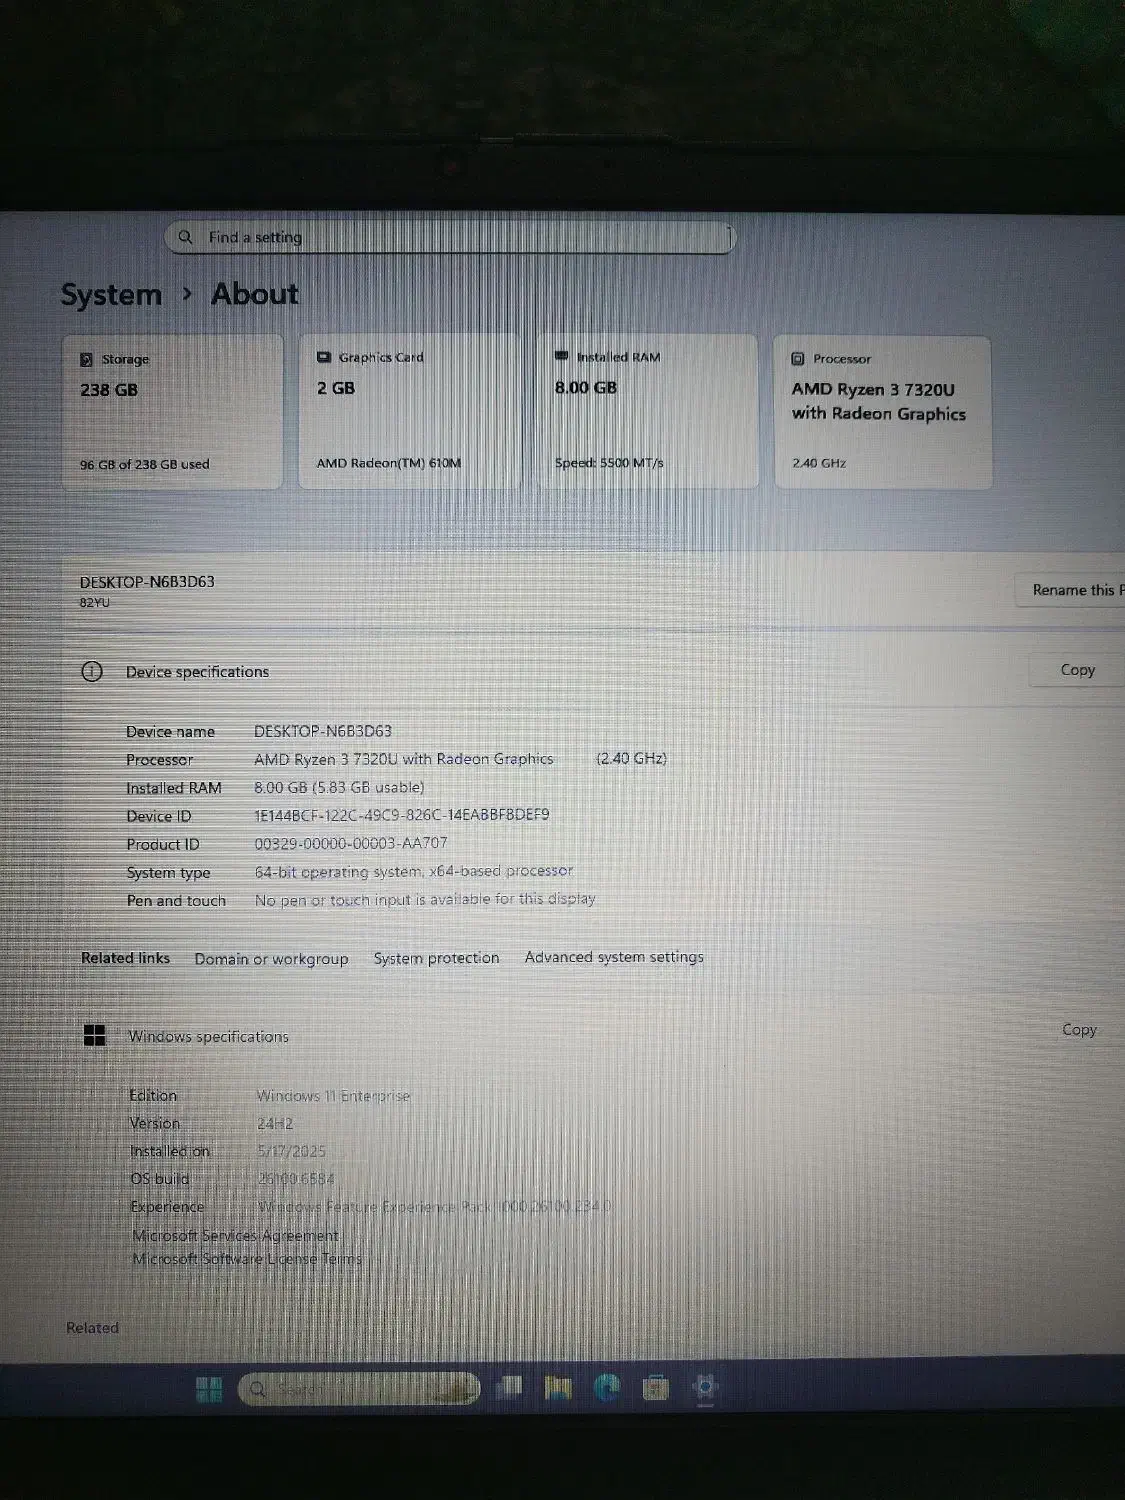Open the Processor AMD Ryzen card

click(x=883, y=412)
